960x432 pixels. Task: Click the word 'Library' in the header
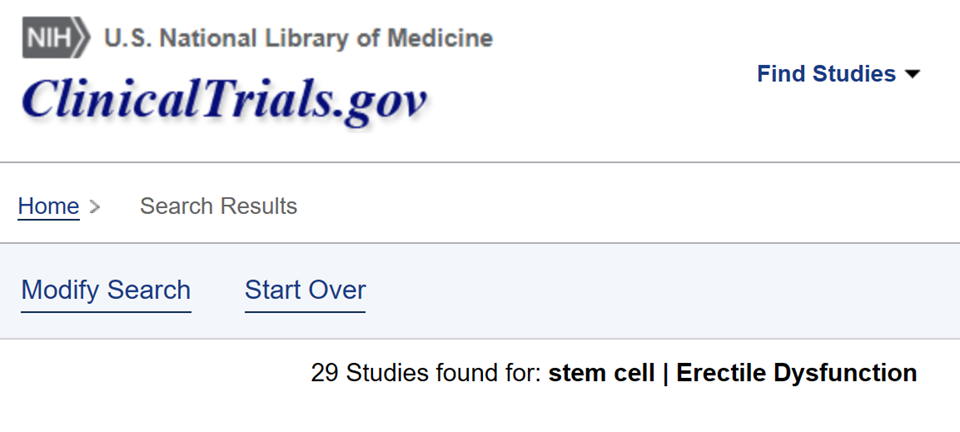coord(307,39)
